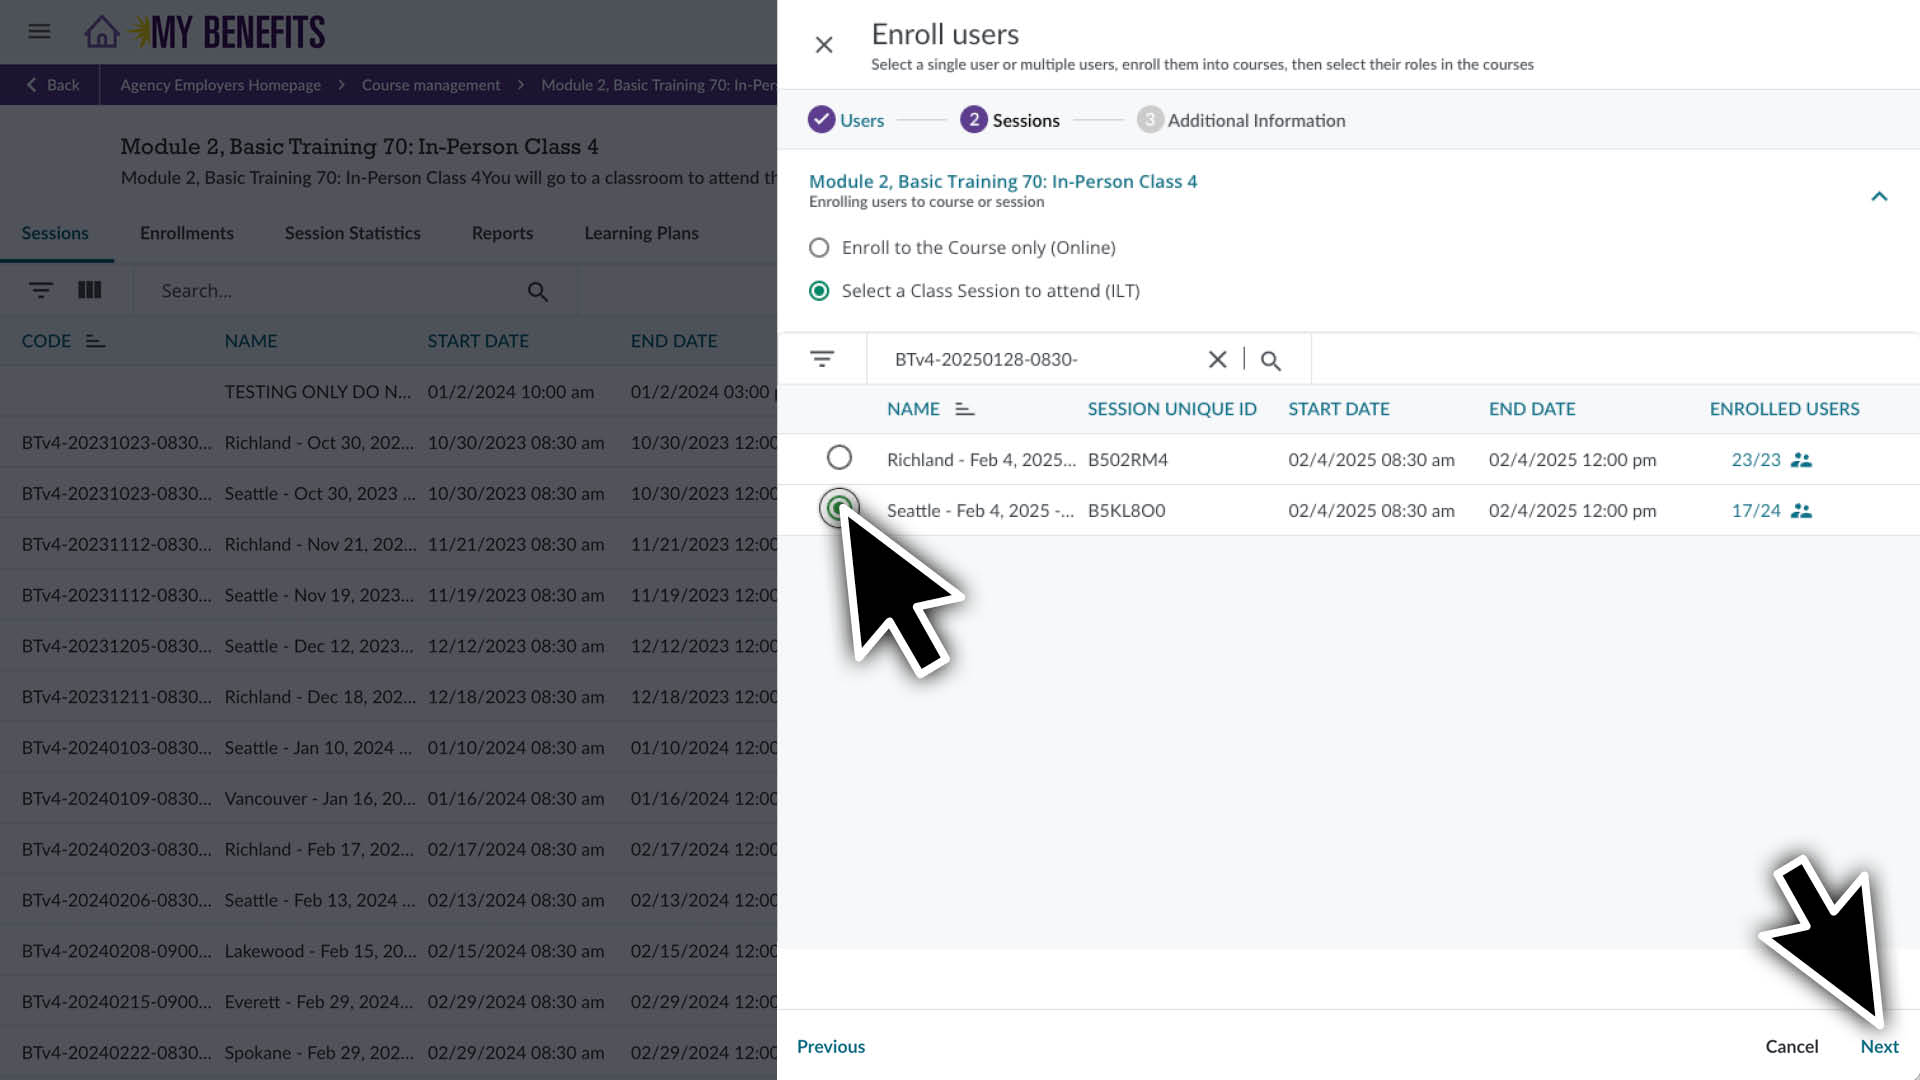This screenshot has height=1080, width=1920.
Task: Click Next to continue enrollment
Action: (x=1879, y=1046)
